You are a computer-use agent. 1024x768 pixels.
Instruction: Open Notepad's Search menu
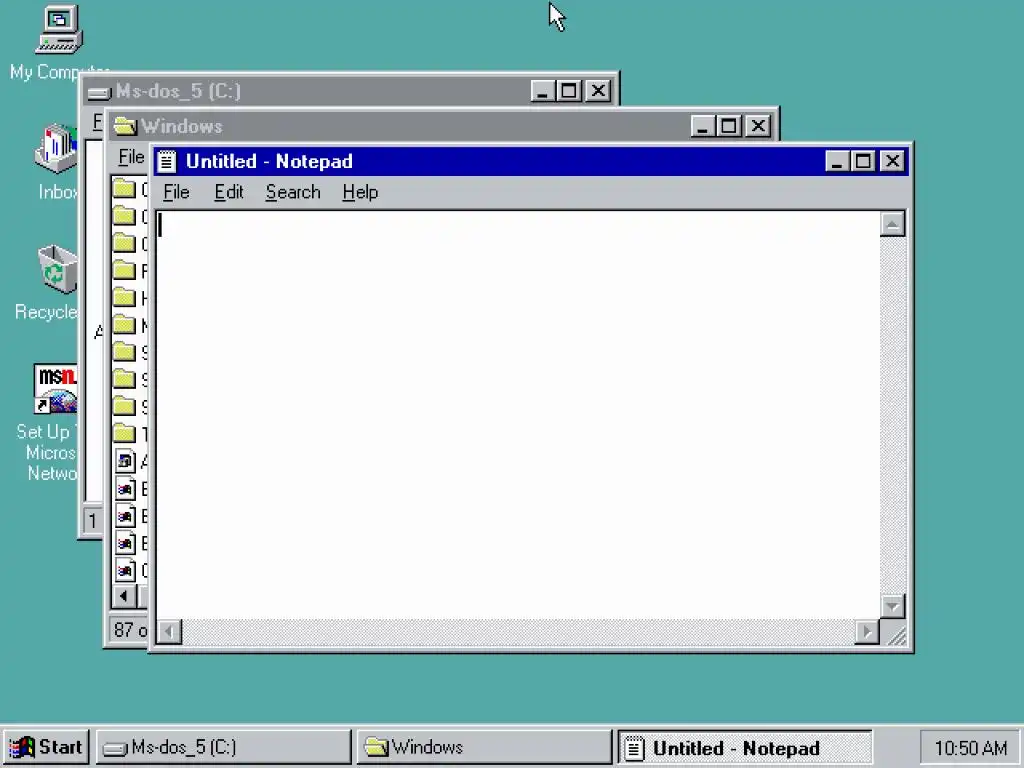pos(293,192)
